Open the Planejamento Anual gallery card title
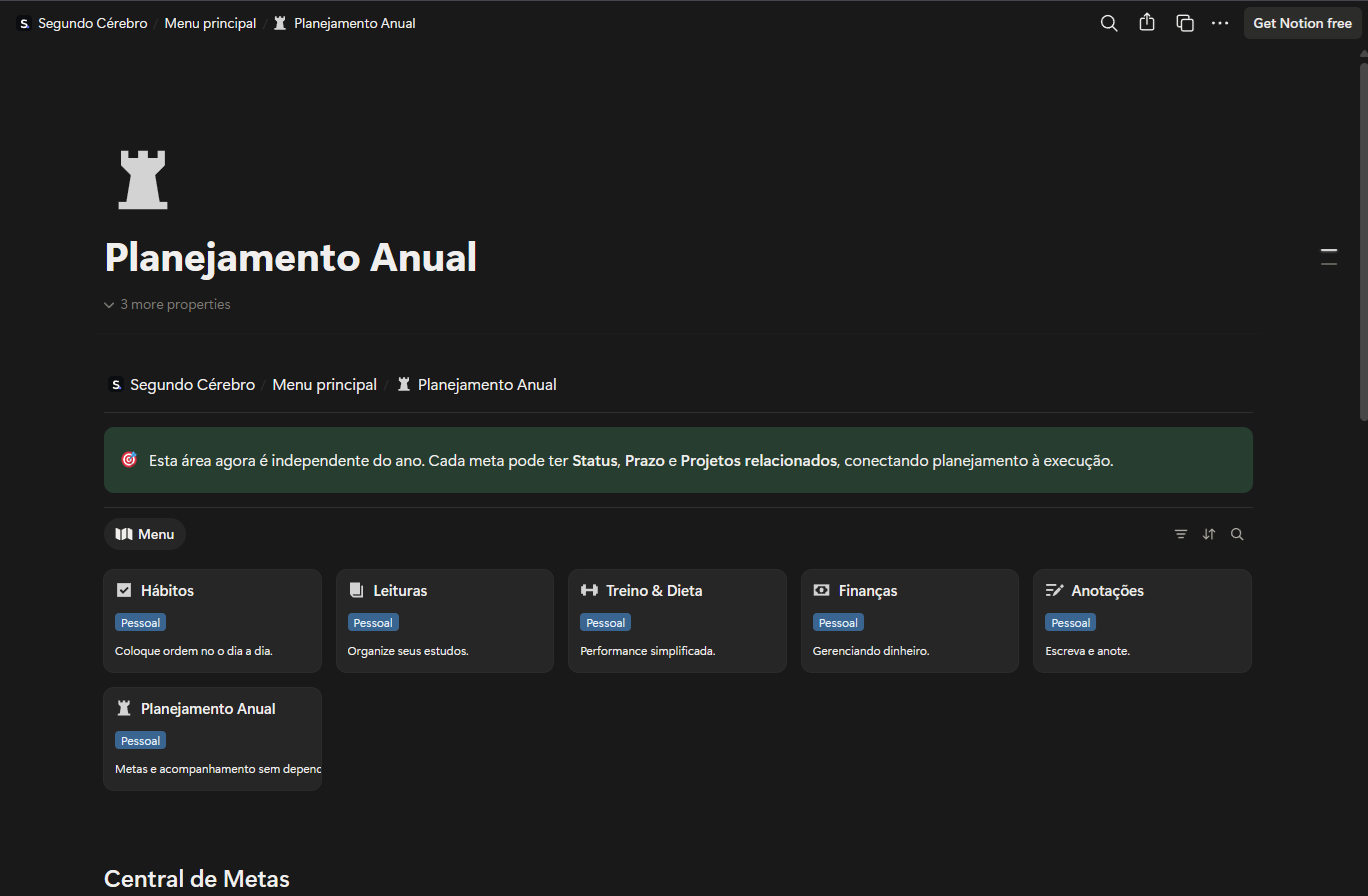Viewport: 1368px width, 896px height. coord(208,708)
